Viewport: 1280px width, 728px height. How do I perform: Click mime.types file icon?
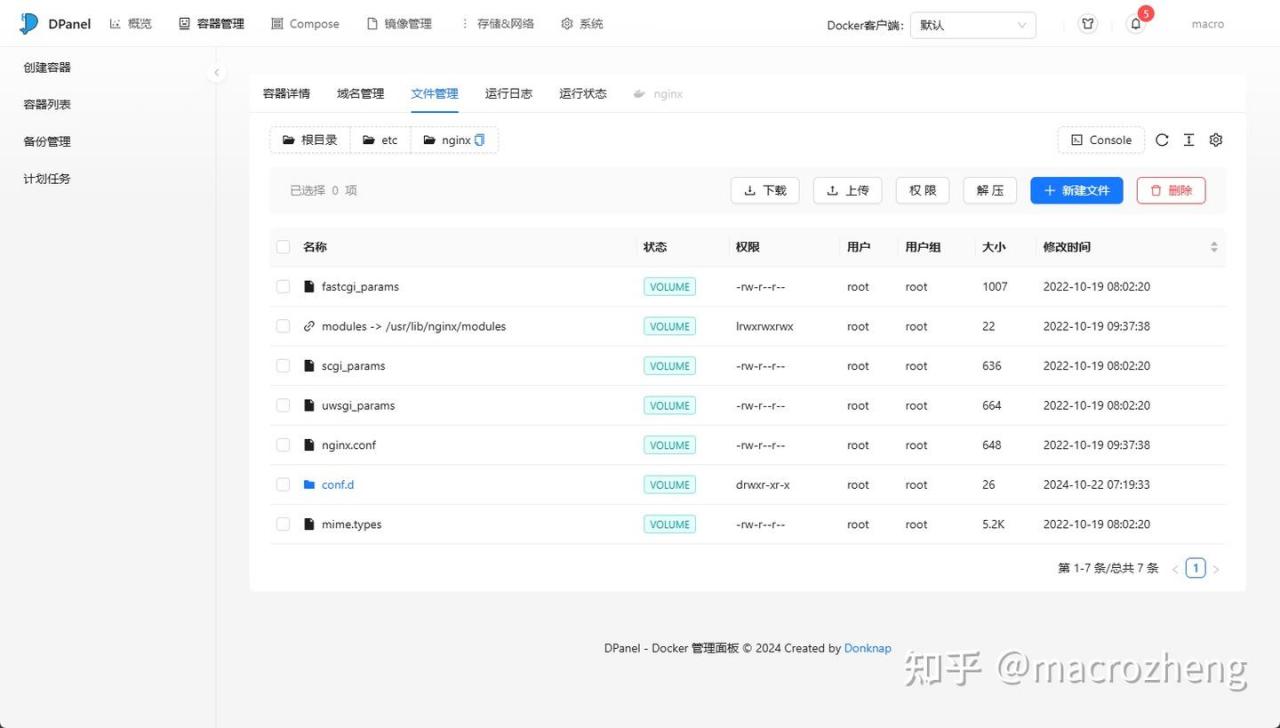(x=309, y=524)
